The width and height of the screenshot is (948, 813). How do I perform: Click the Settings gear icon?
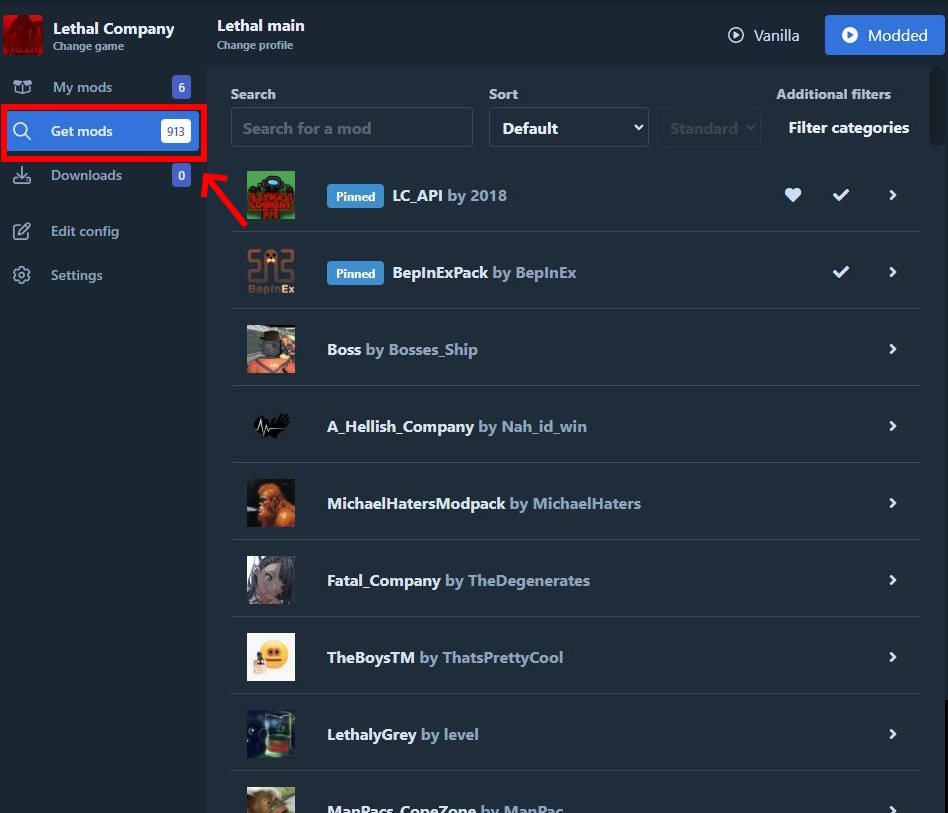click(22, 275)
